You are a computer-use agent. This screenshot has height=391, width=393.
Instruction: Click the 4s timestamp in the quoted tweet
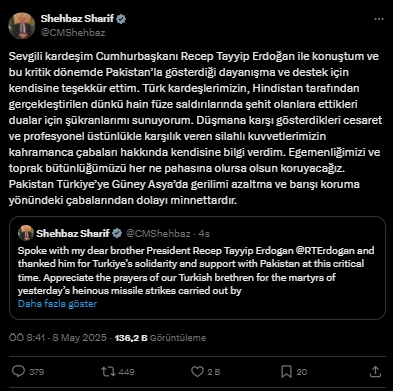pyautogui.click(x=204, y=234)
